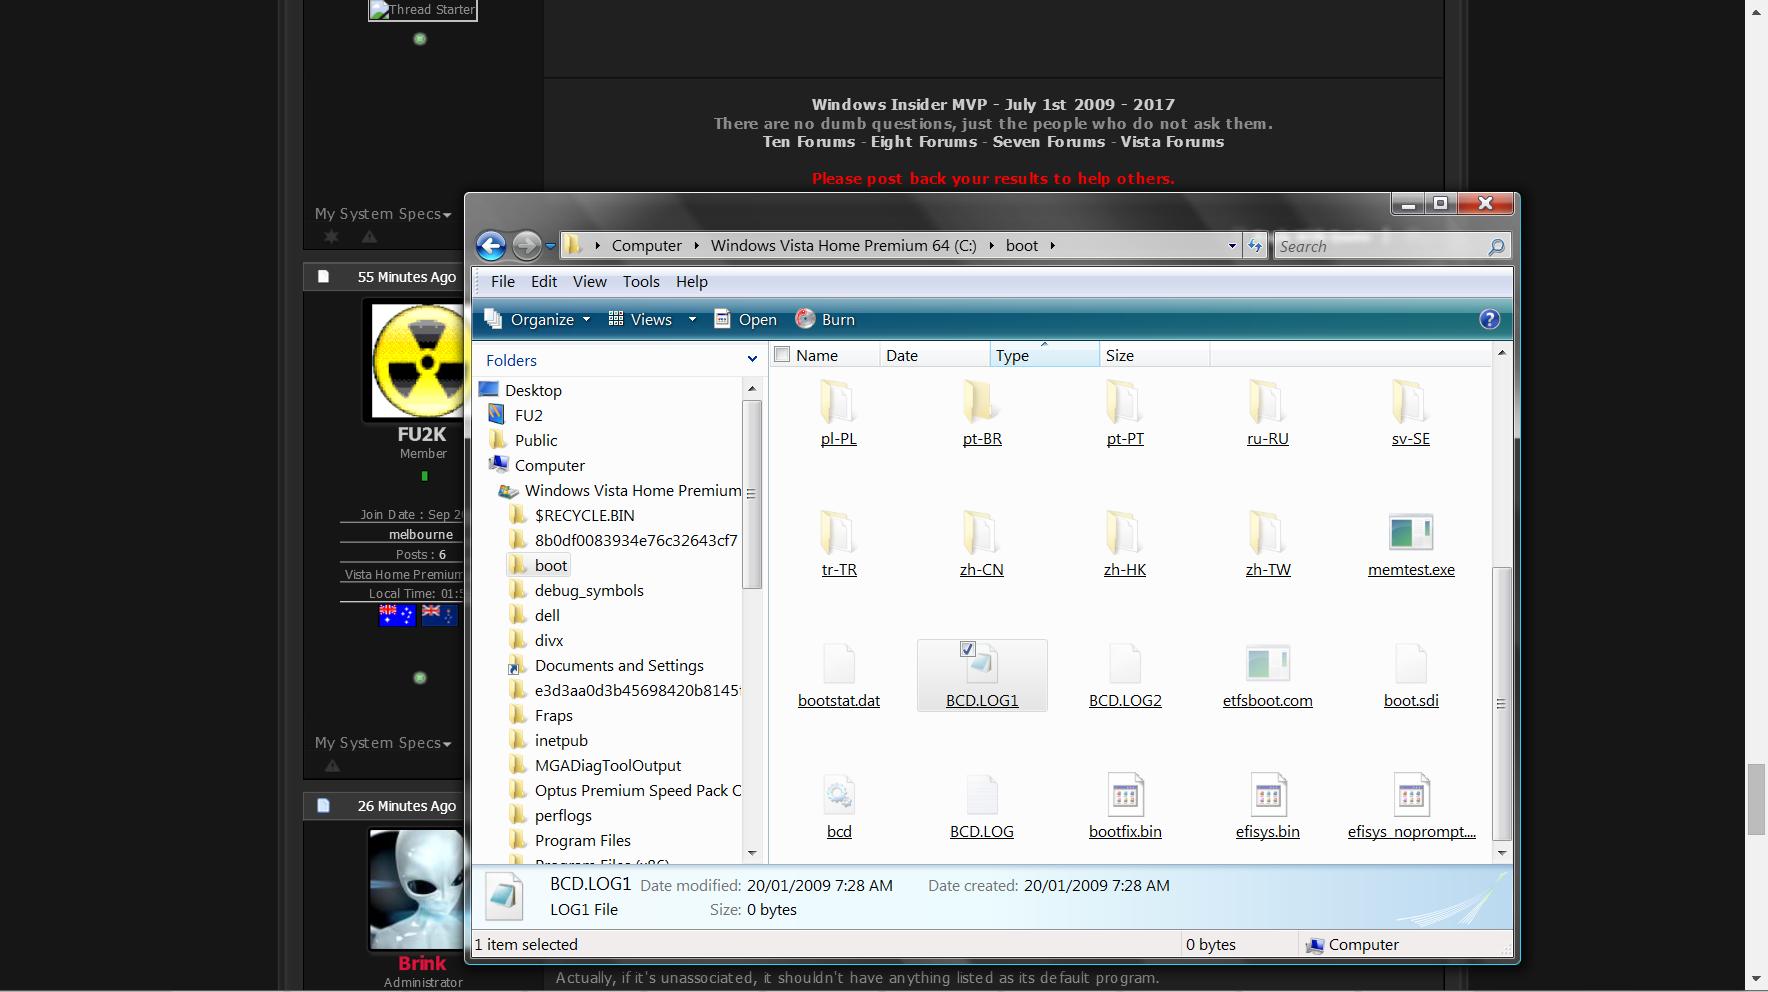1768x992 pixels.
Task: Open the ru-RU language folder
Action: (1268, 401)
